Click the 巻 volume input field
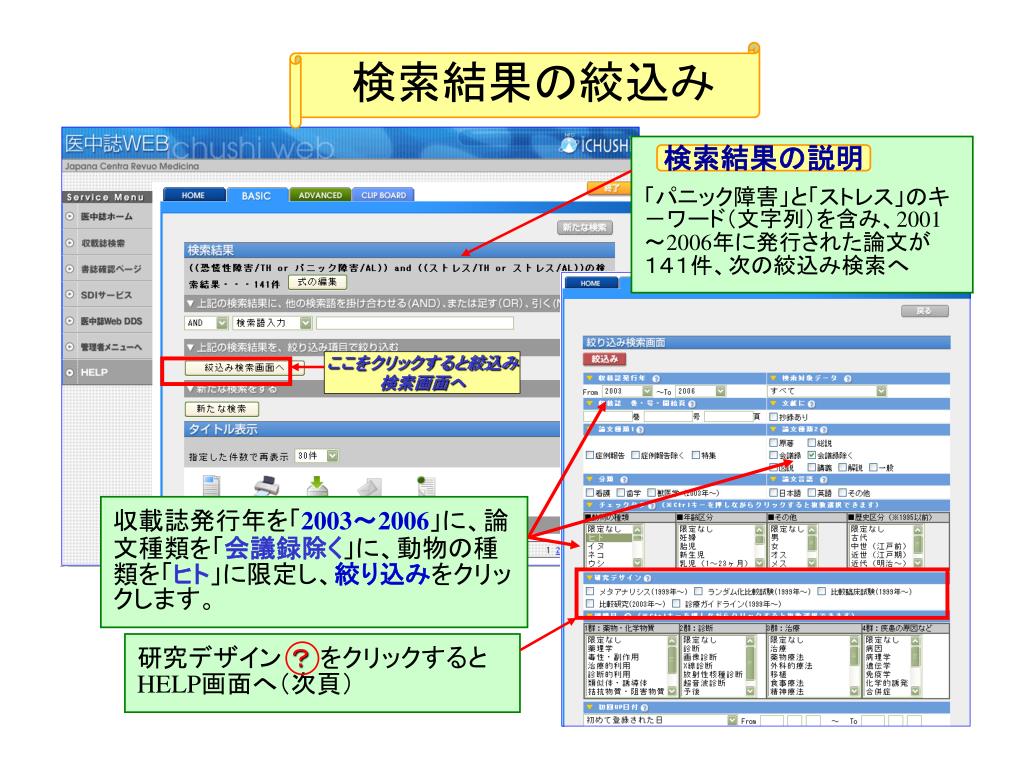This screenshot has width=1024, height=768. tap(607, 417)
